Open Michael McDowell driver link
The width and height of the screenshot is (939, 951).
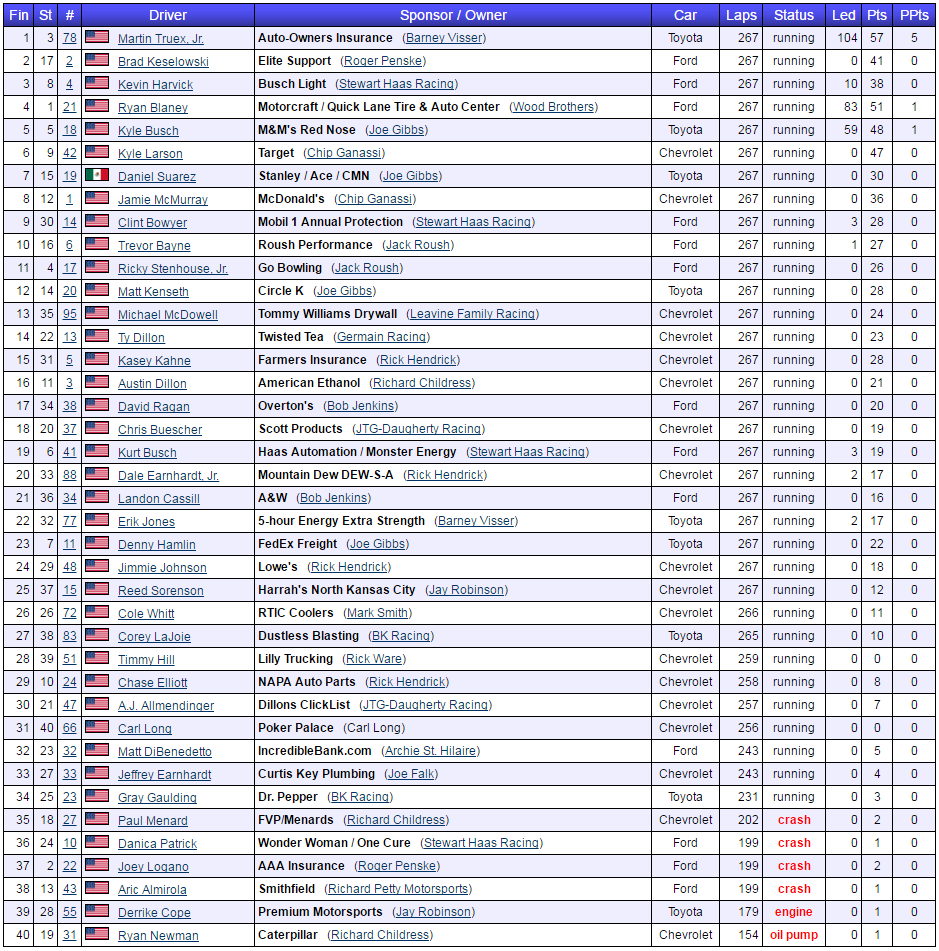(167, 315)
